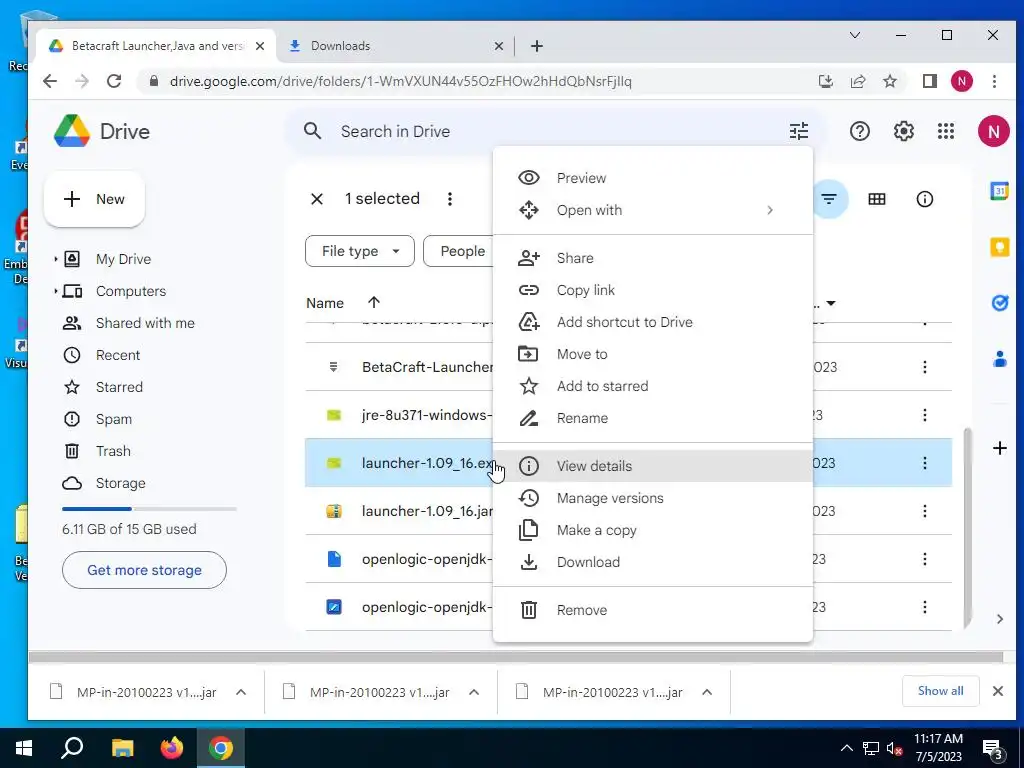The image size is (1024, 768).
Task: Open more options for launcher-1.09_16.jar row
Action: (925, 511)
